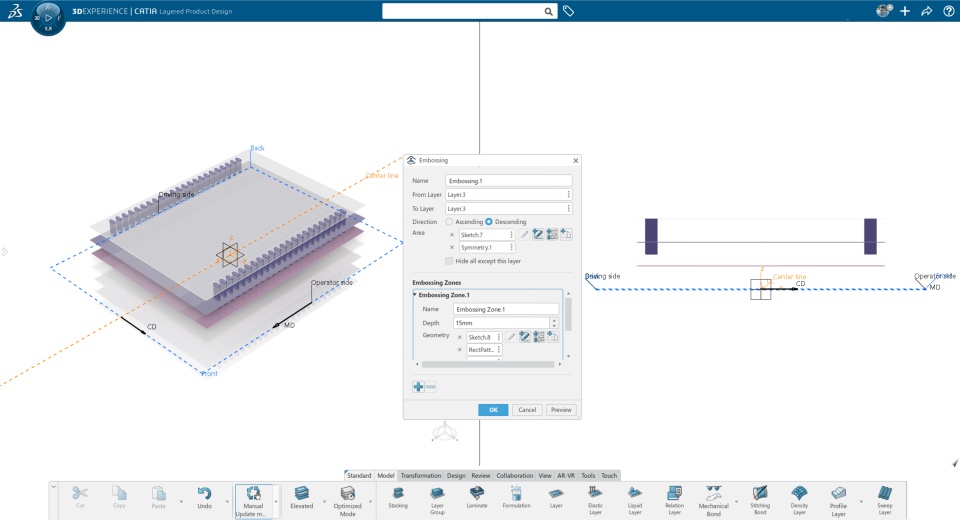Switch to the Model tab
The height and width of the screenshot is (520, 960).
click(386, 475)
